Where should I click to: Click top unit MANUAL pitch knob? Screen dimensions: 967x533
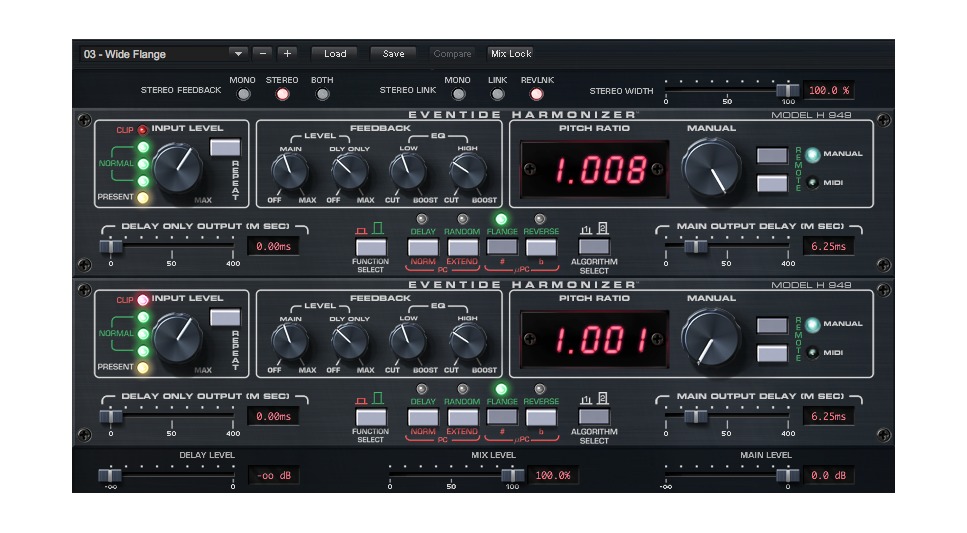pos(711,167)
